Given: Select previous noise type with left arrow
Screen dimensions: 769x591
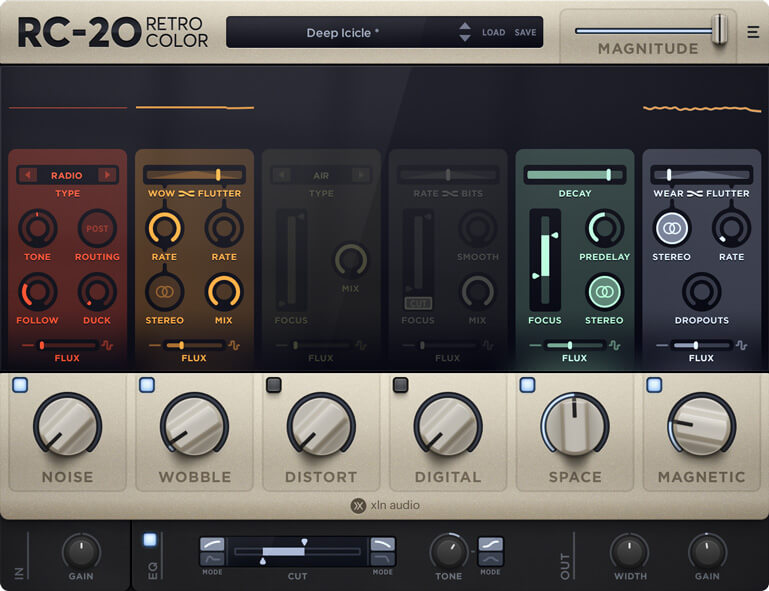Looking at the screenshot, I should [28, 175].
